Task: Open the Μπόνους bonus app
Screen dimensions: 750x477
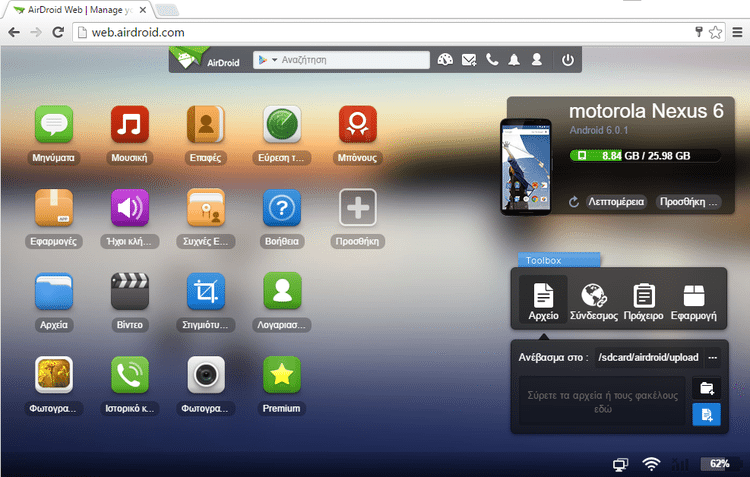Action: tap(358, 124)
